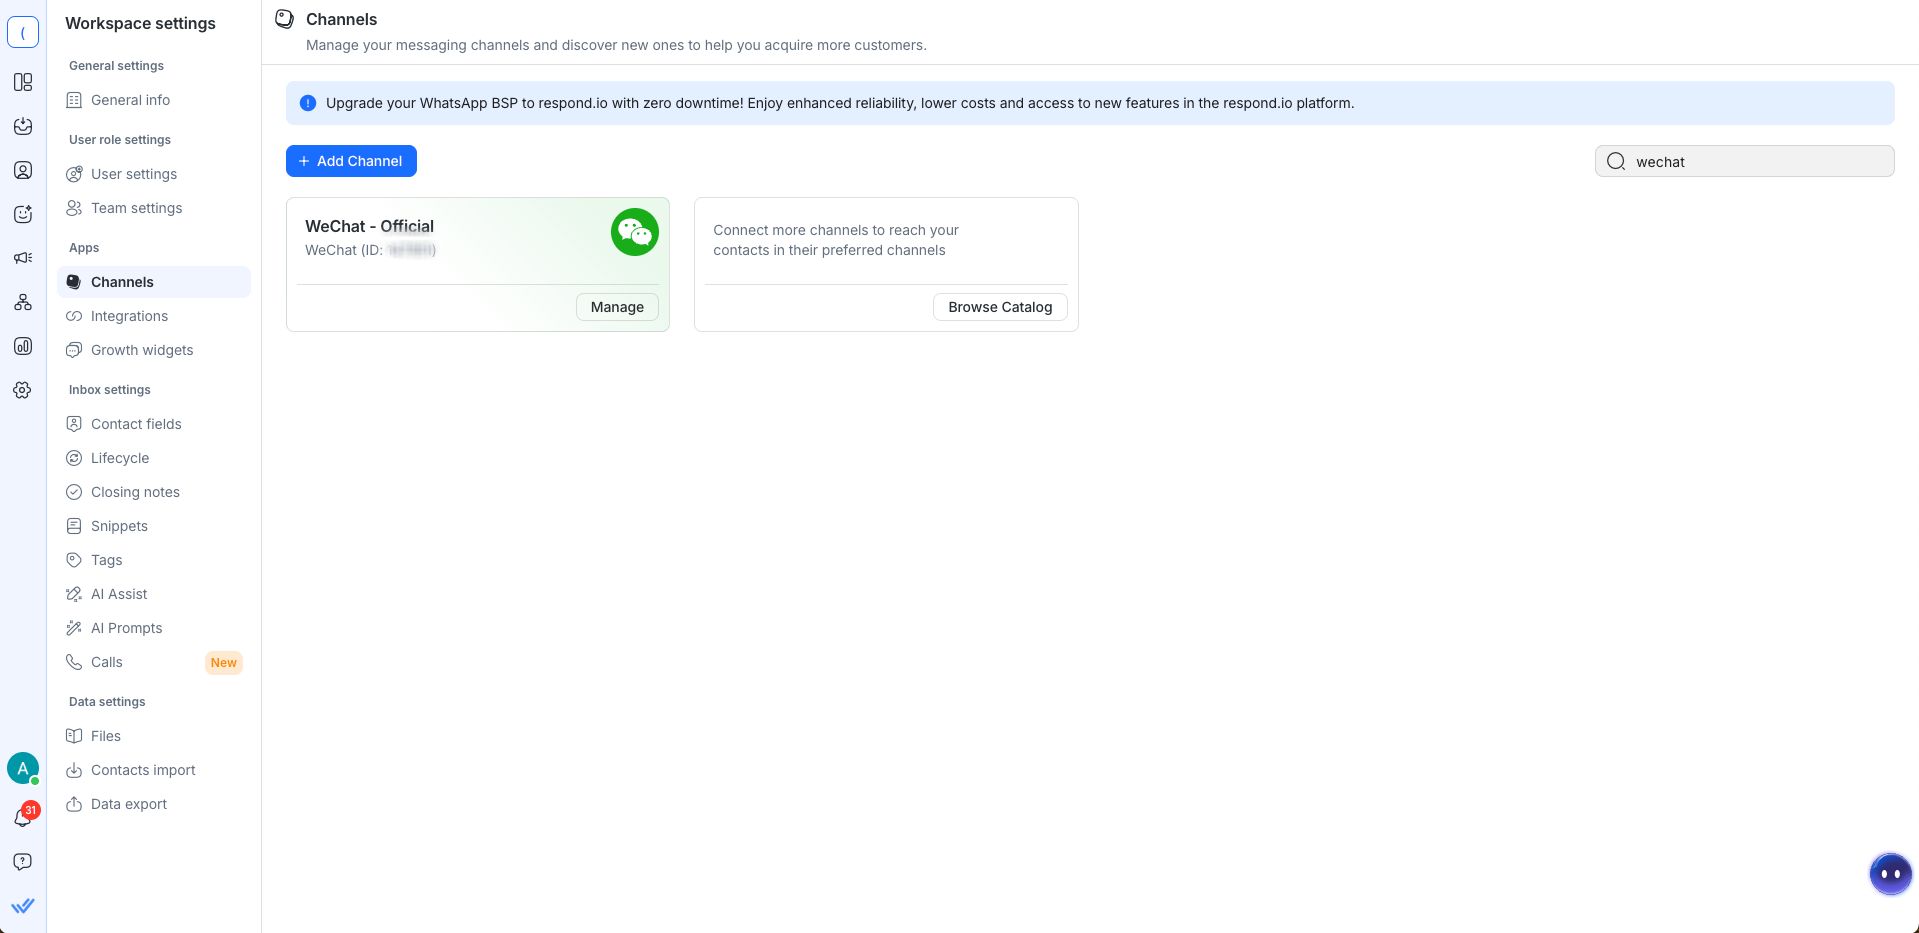Select General info in the sidebar

pyautogui.click(x=130, y=100)
